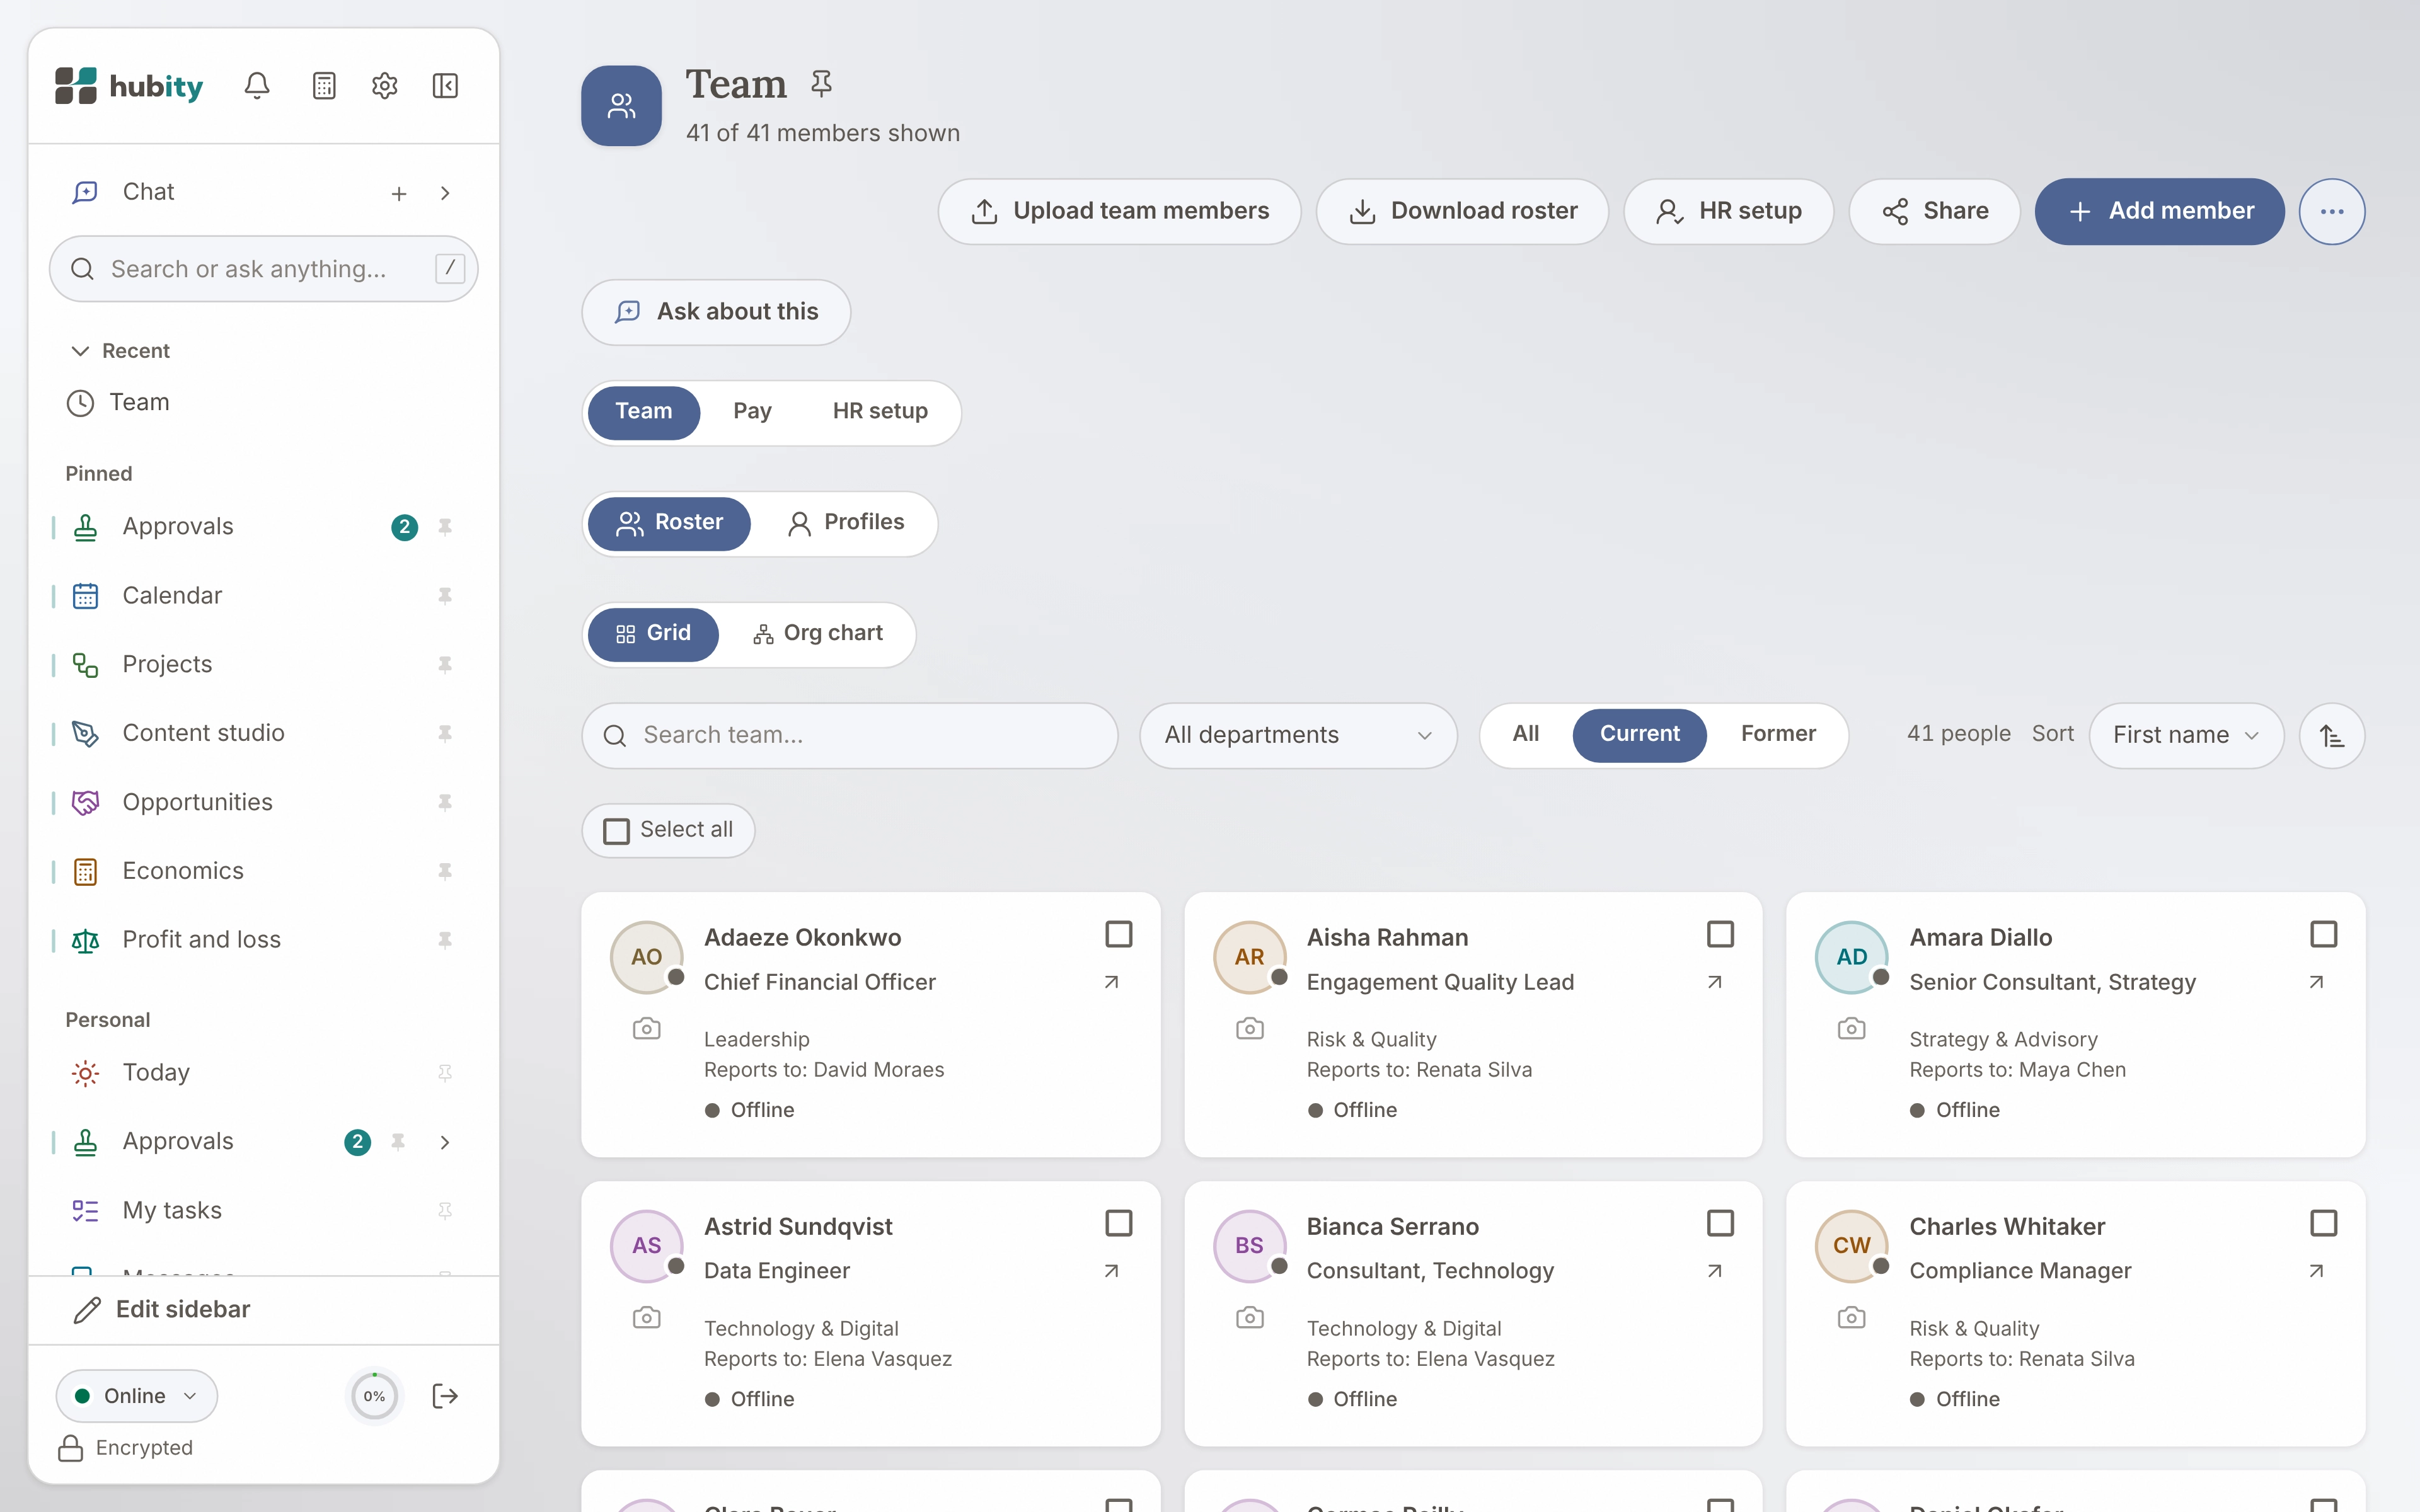Click Download roster button
Image resolution: width=2420 pixels, height=1512 pixels.
click(1462, 211)
